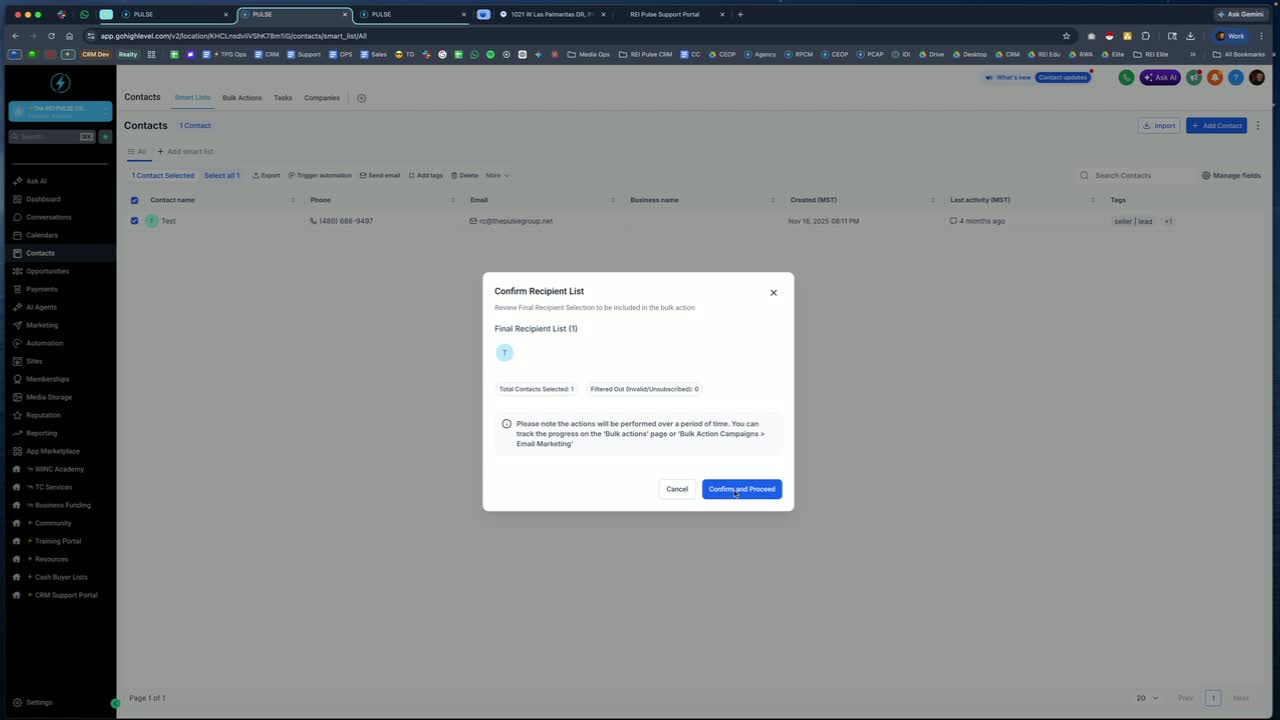Open the orange notifications bell
The width and height of the screenshot is (1280, 720).
(x=1215, y=77)
